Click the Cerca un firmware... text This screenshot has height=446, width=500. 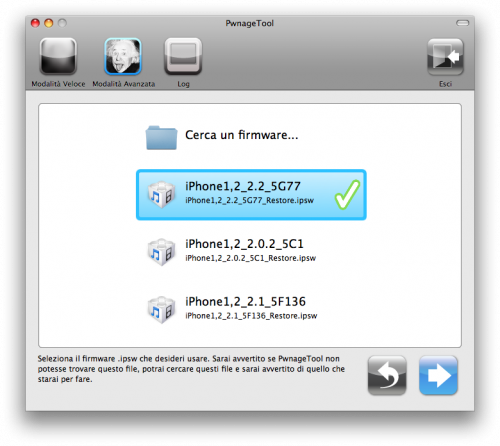pyautogui.click(x=242, y=135)
